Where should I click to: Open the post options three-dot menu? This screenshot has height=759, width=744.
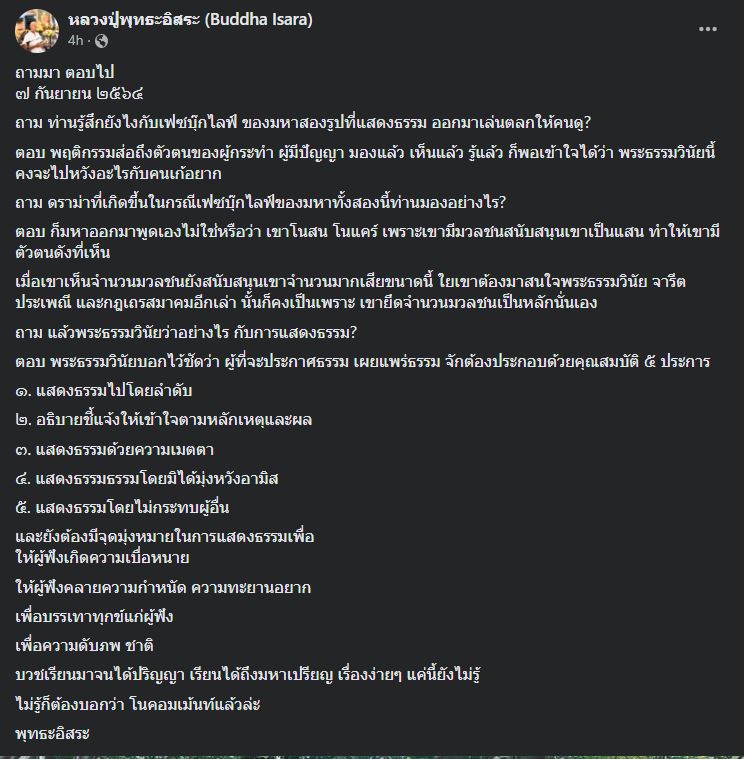[x=707, y=29]
